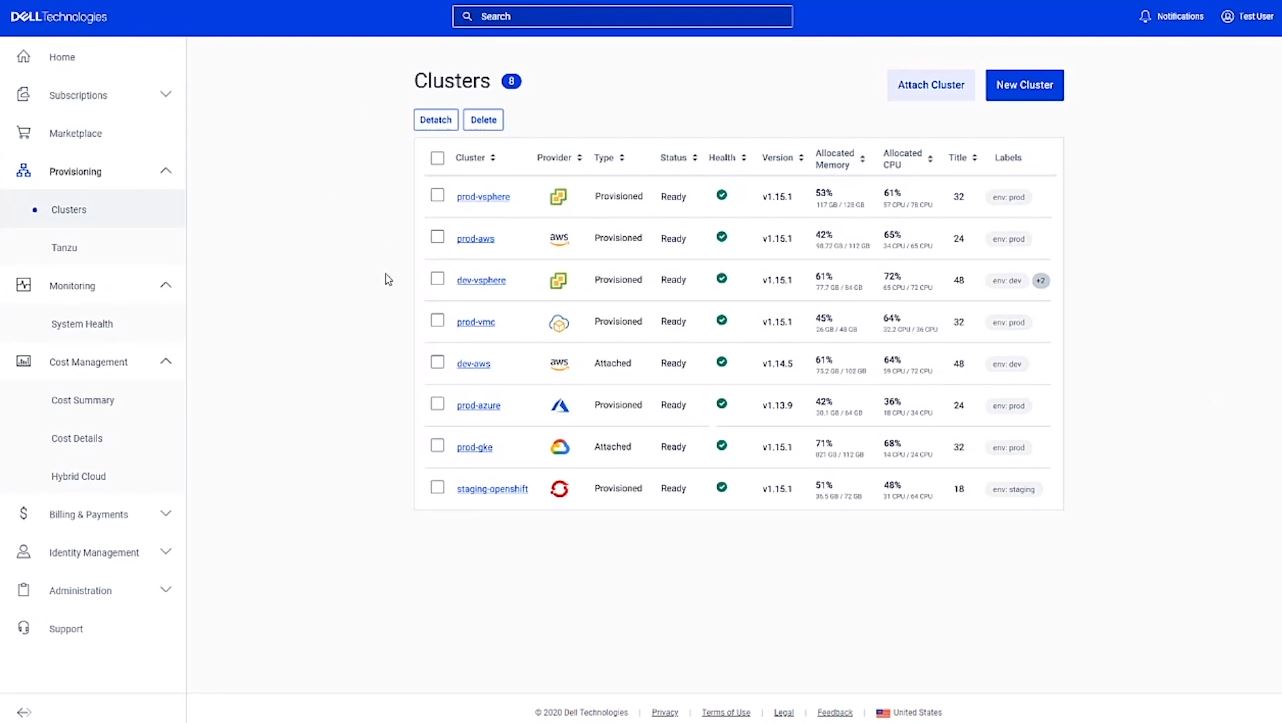Click the Azure provider icon for prod-azure

(559, 405)
